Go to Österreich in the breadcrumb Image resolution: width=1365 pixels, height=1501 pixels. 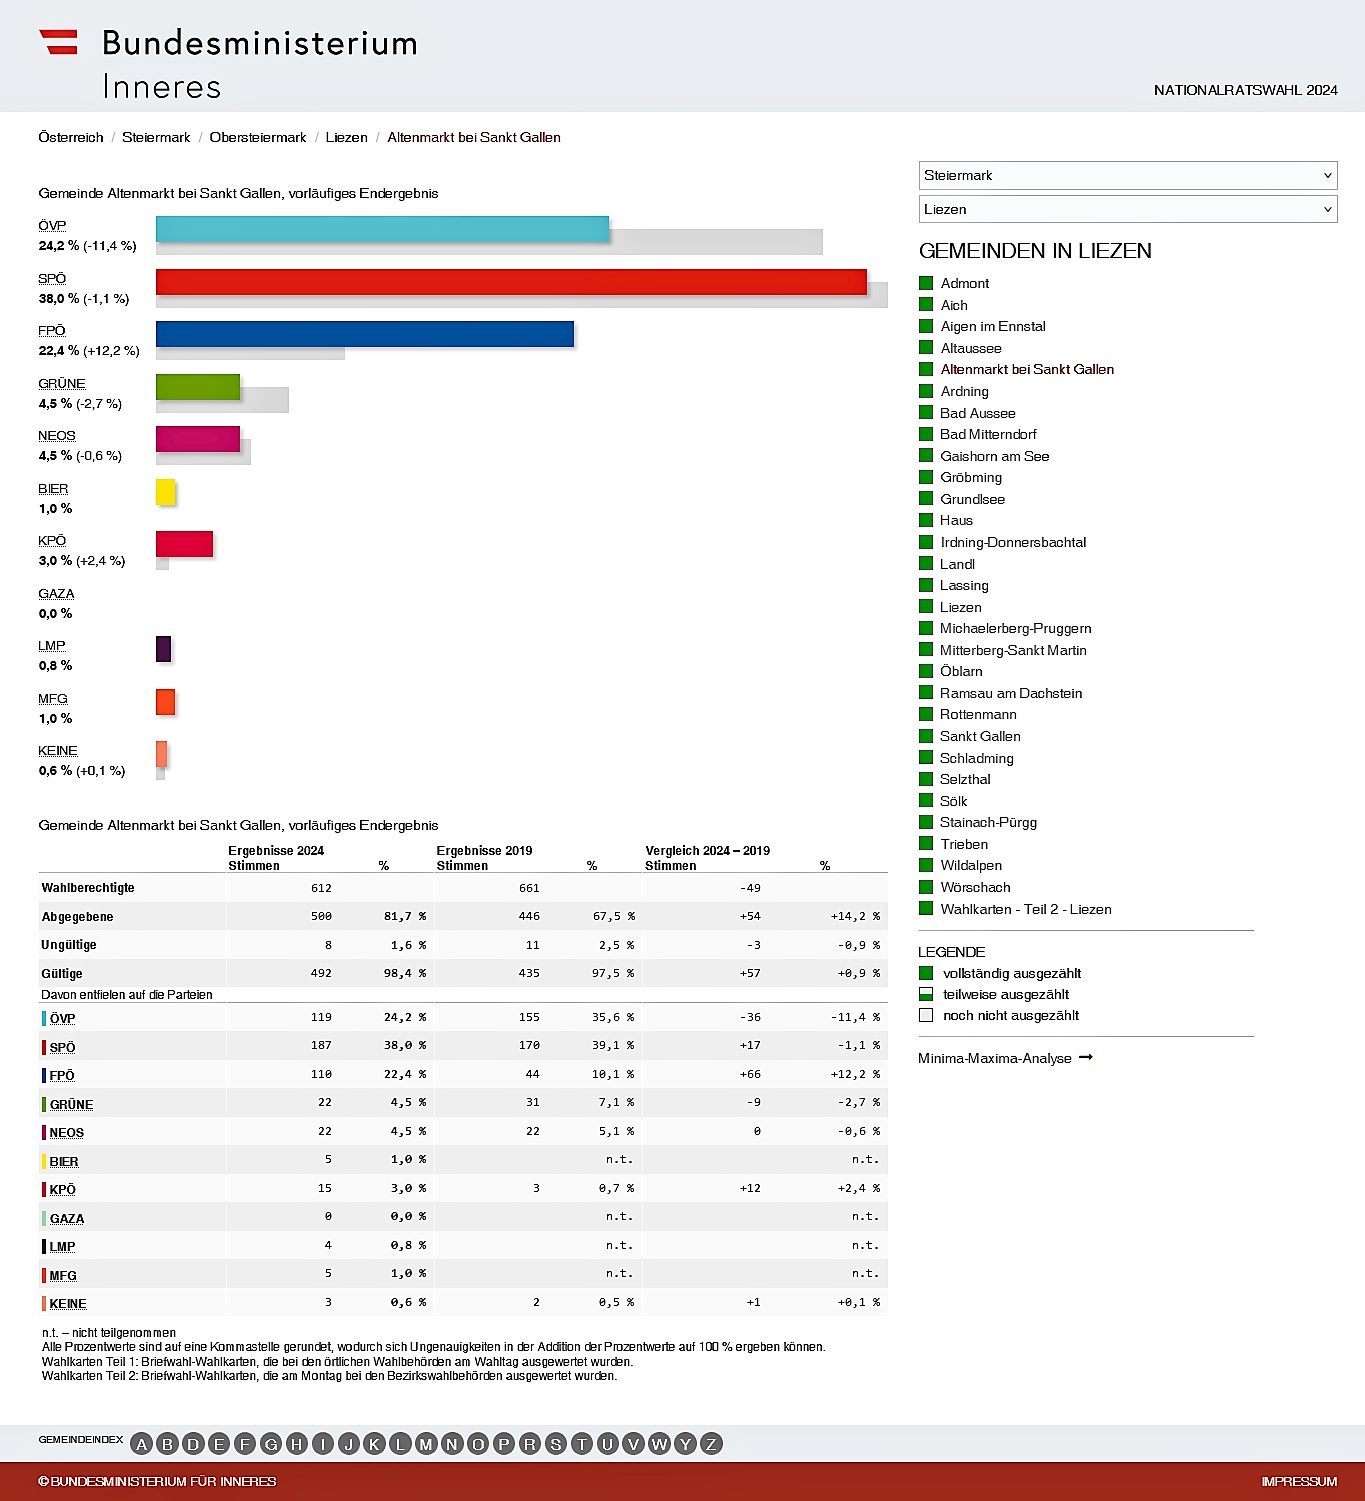[x=71, y=137]
